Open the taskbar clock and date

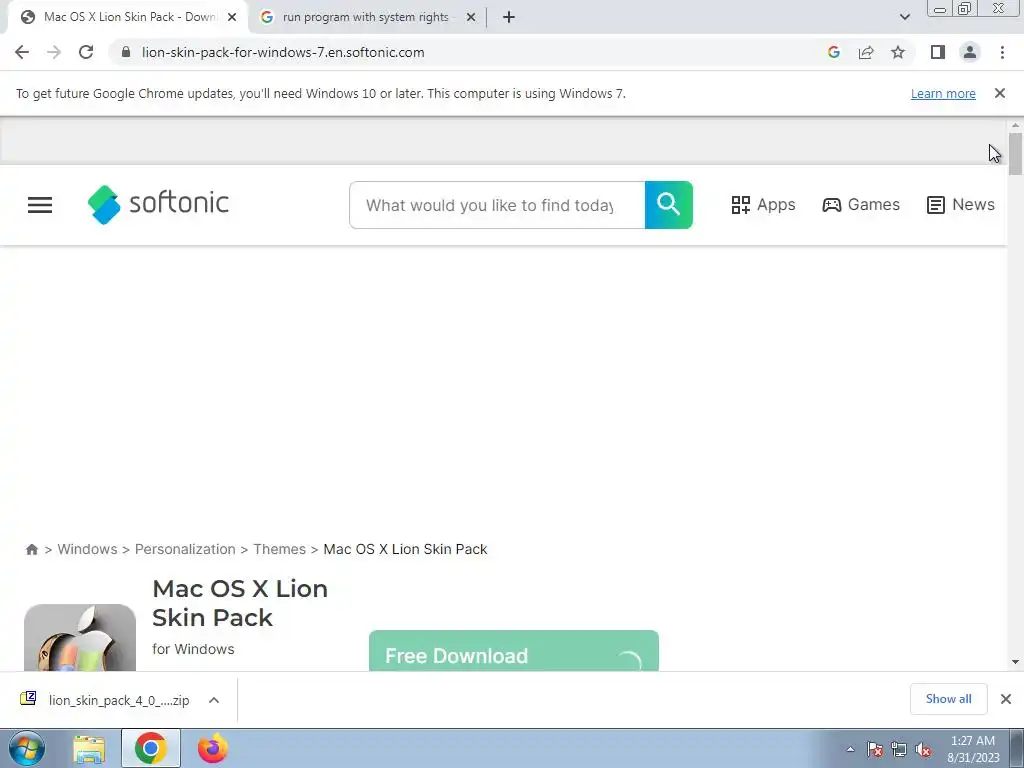973,749
